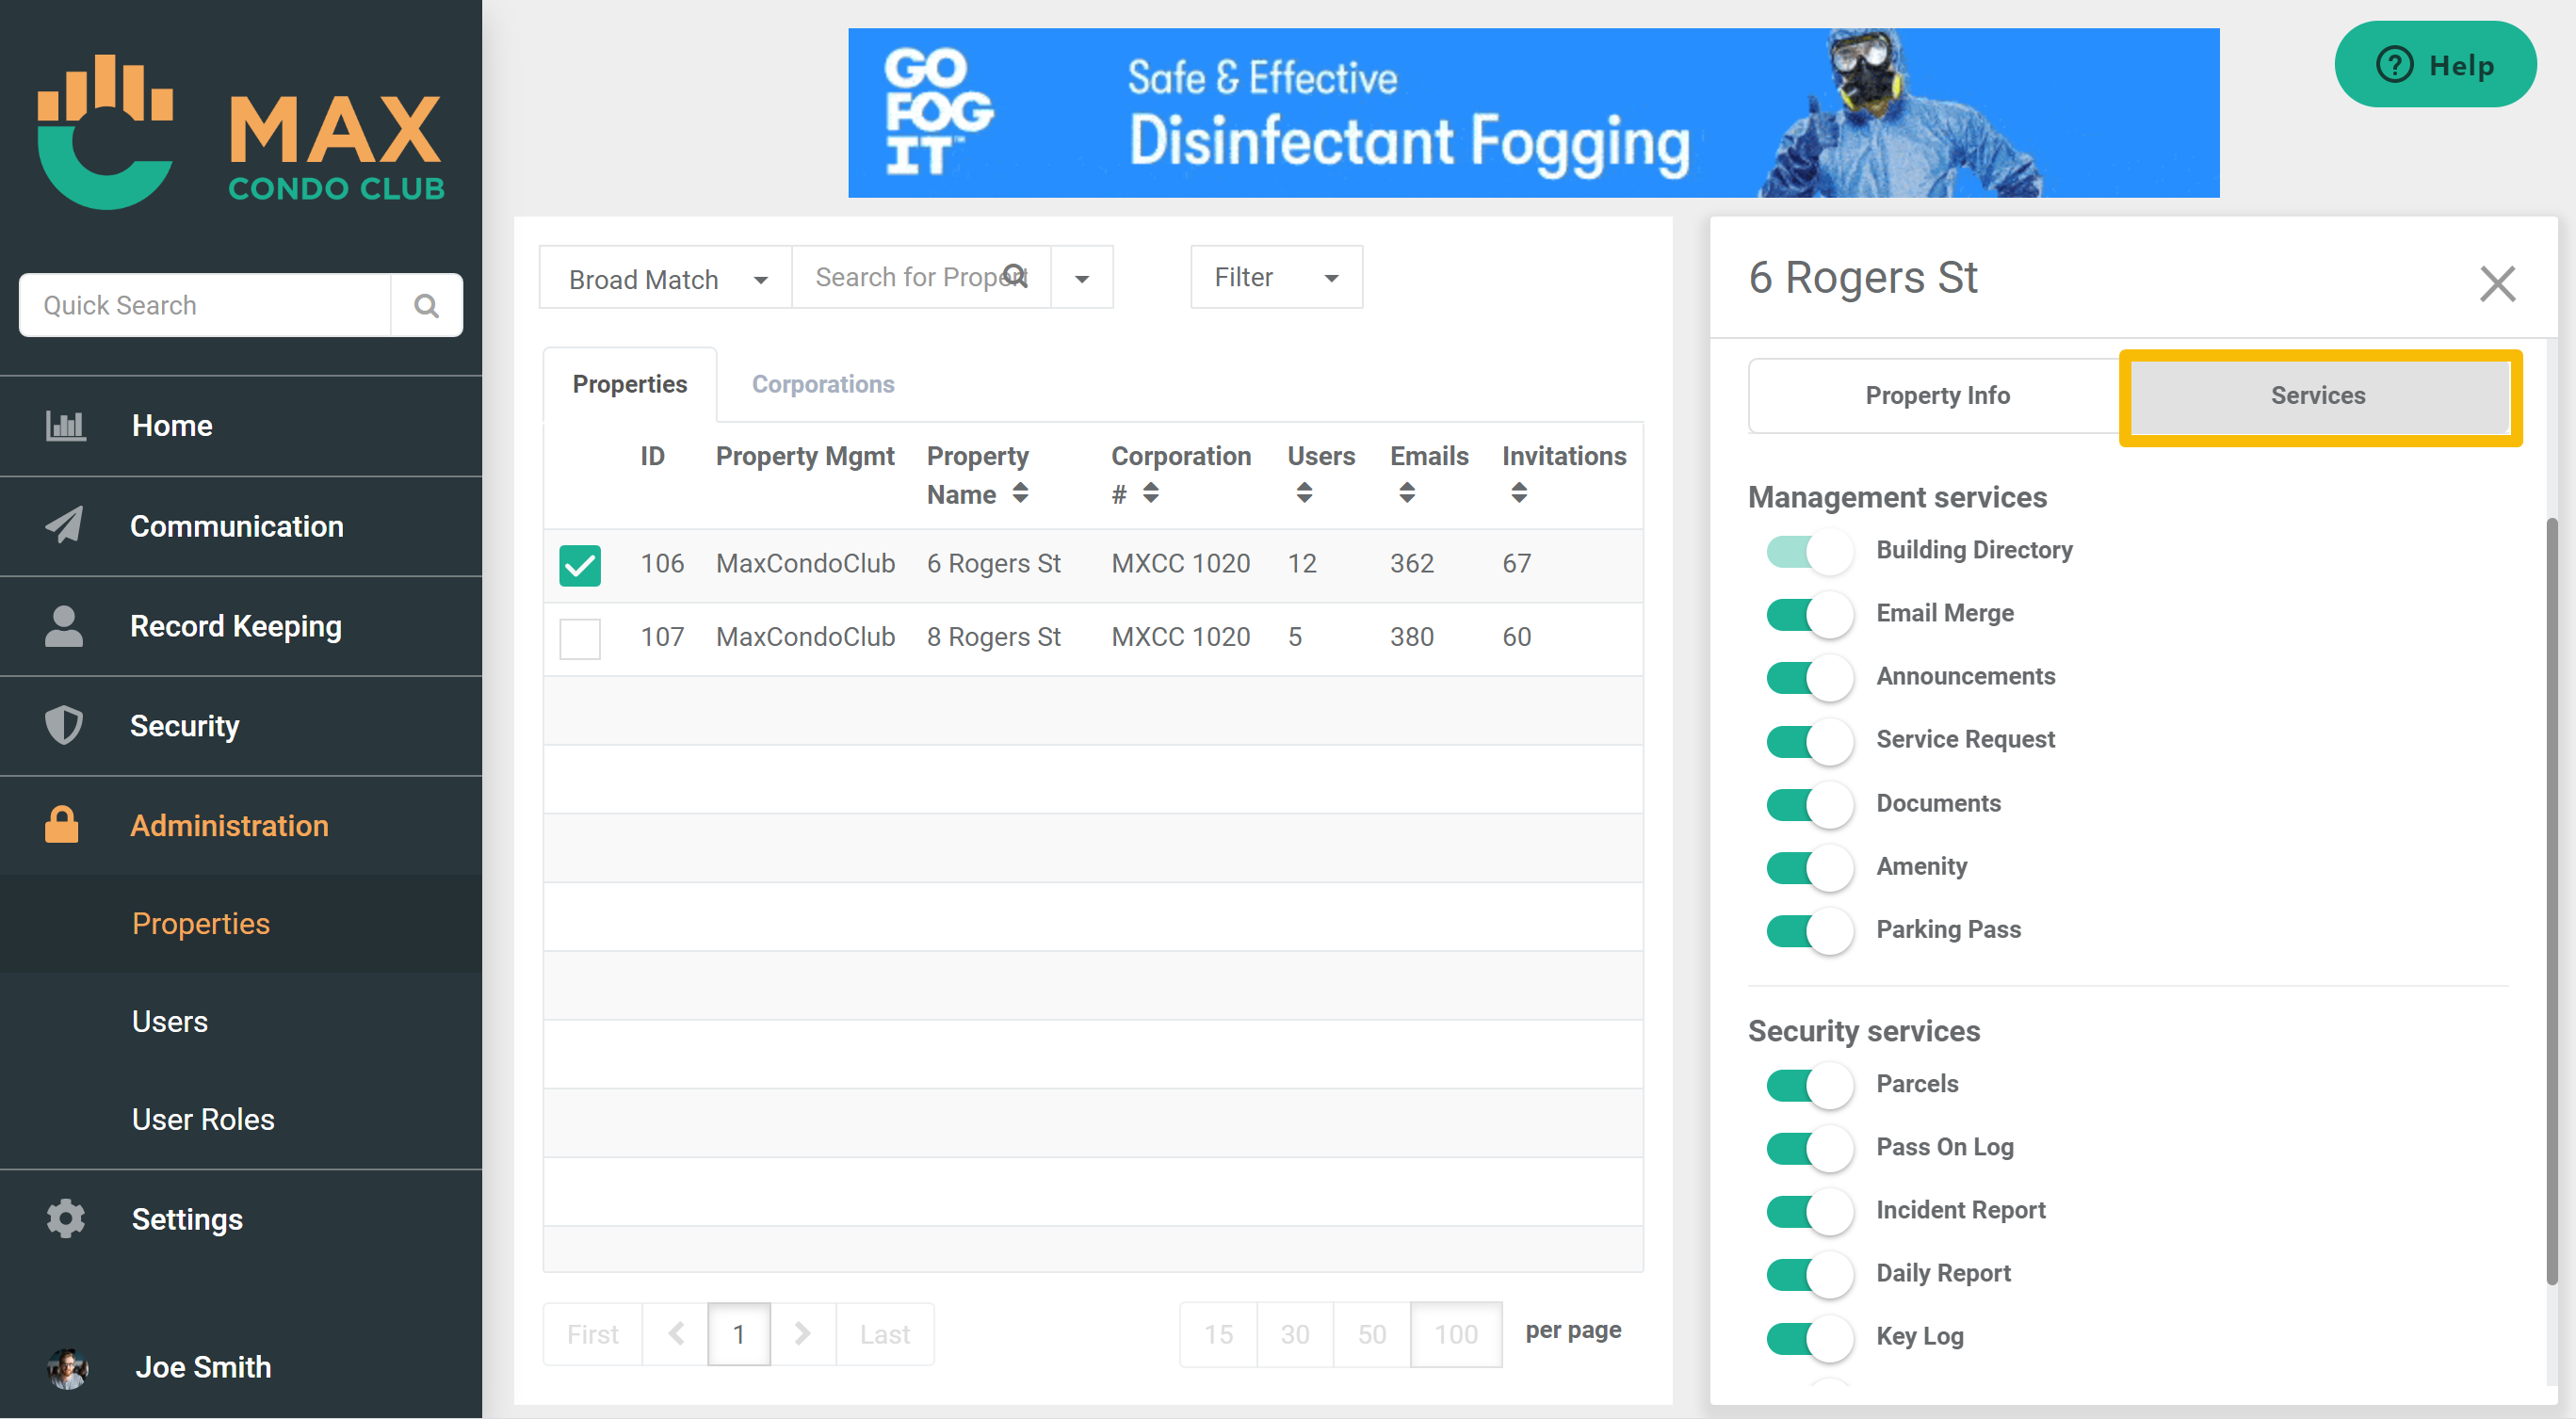Sort by Users column arrows

(x=1304, y=492)
